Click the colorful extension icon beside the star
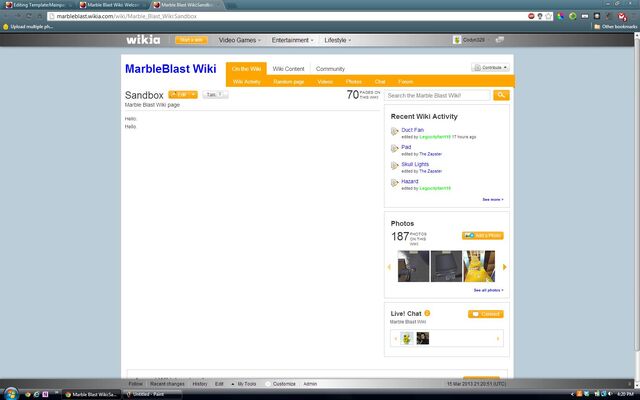Image resolution: width=640 pixels, height=400 pixels. click(x=561, y=16)
